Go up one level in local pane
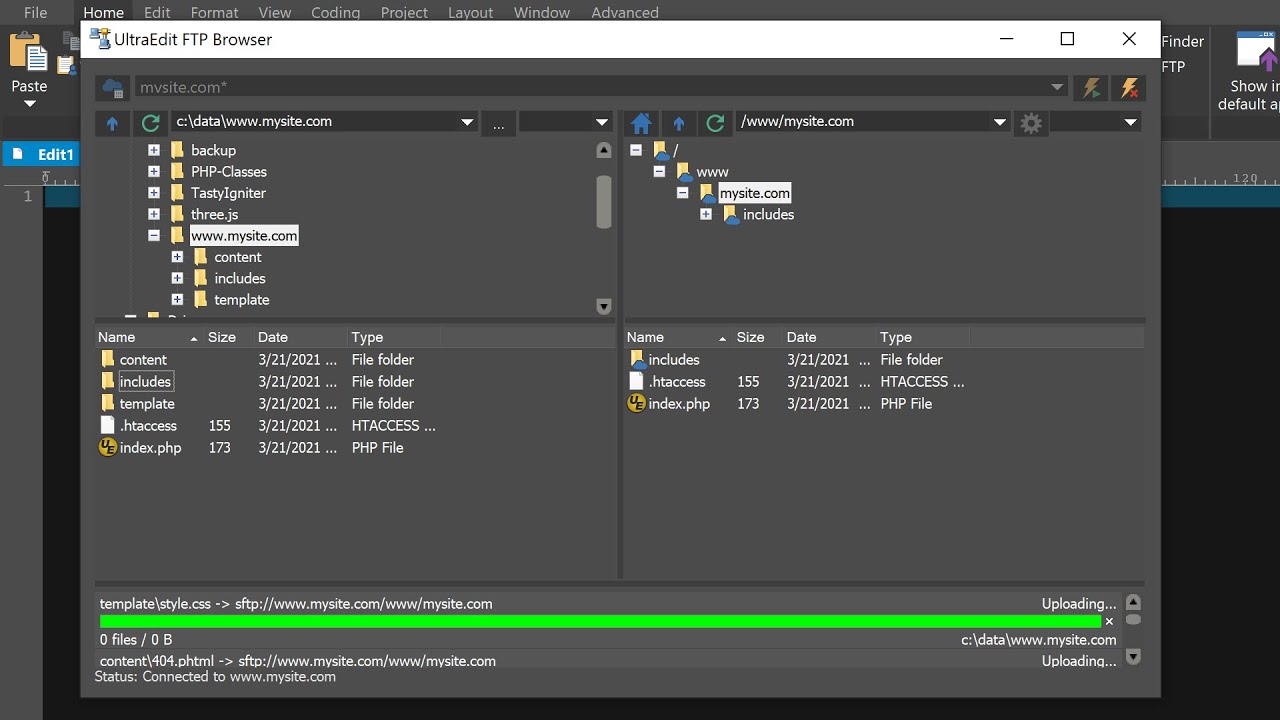Image resolution: width=1280 pixels, height=720 pixels. (x=112, y=123)
